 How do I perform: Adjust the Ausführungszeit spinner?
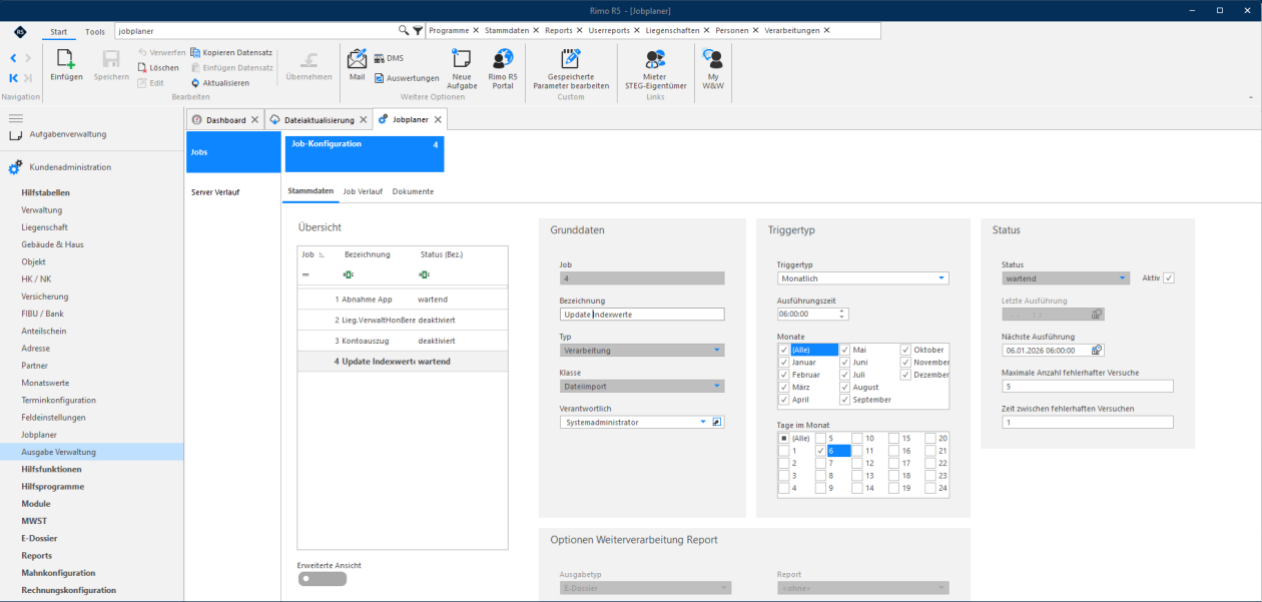pos(842,314)
